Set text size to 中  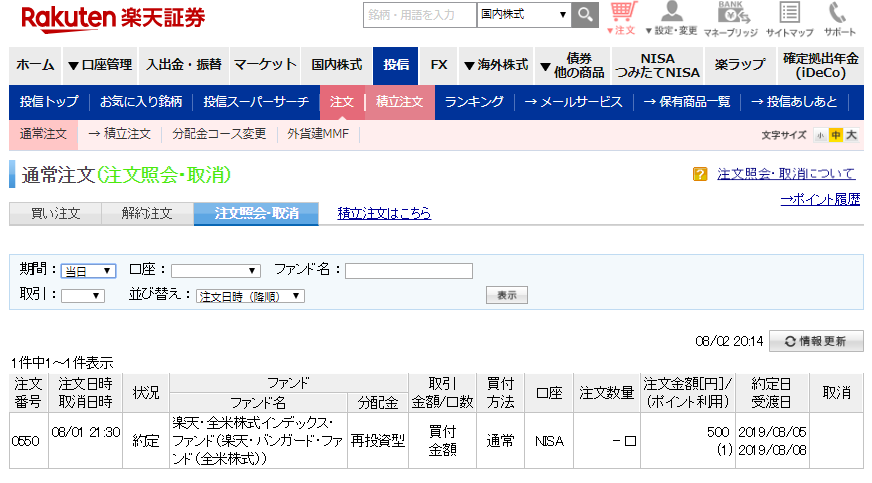(835, 135)
